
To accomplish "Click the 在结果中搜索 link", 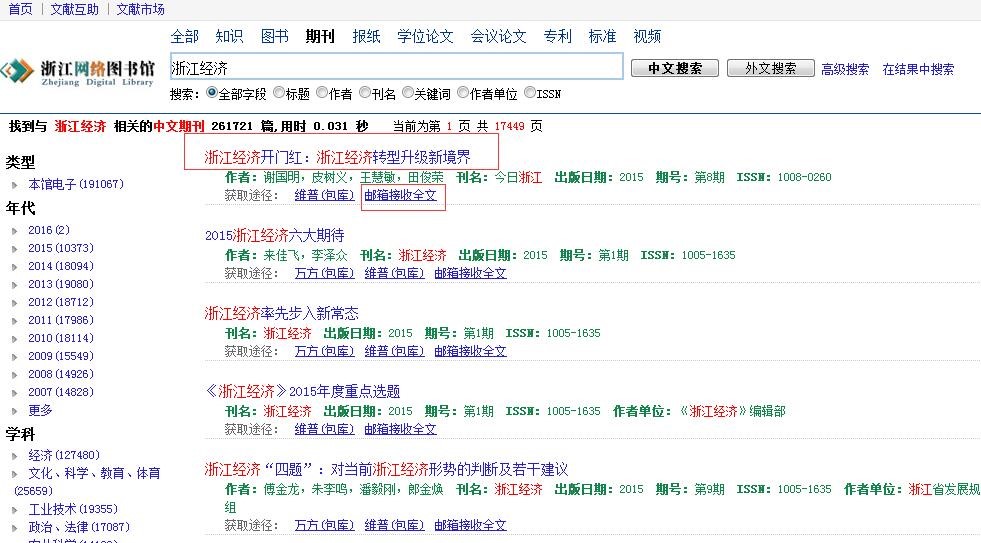I will pyautogui.click(x=918, y=69).
